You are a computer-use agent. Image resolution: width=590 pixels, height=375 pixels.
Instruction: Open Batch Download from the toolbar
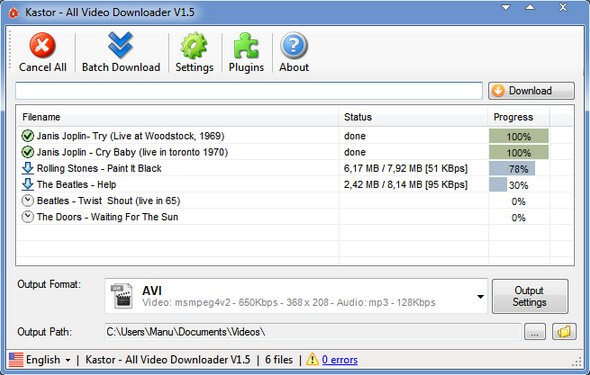tap(121, 53)
